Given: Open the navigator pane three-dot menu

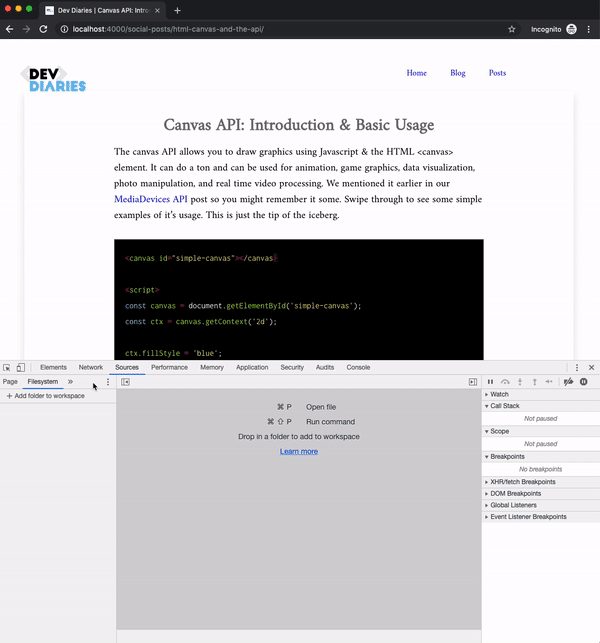Looking at the screenshot, I should pos(108,382).
